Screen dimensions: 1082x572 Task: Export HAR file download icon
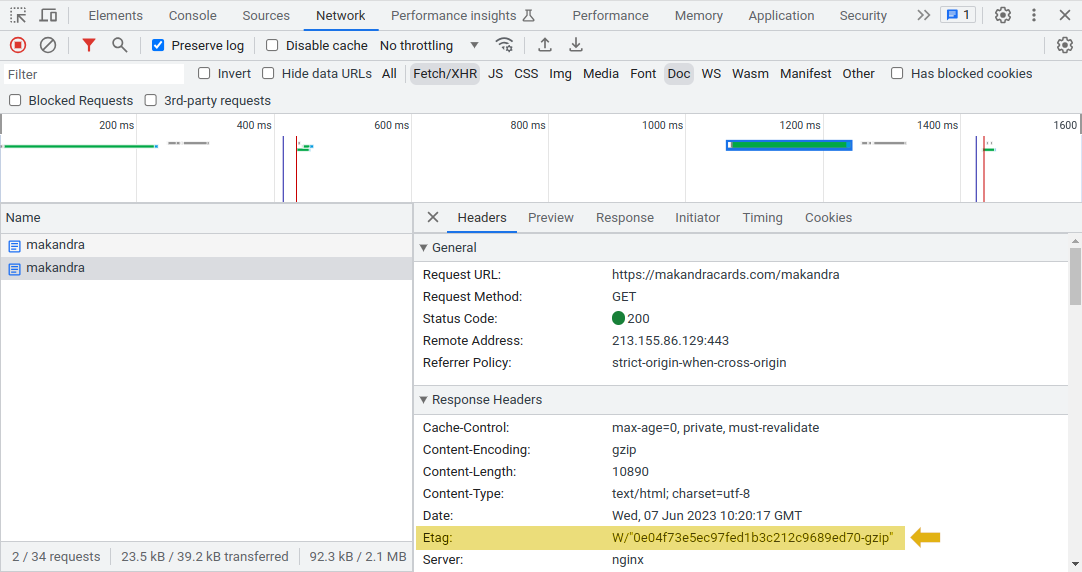[576, 45]
